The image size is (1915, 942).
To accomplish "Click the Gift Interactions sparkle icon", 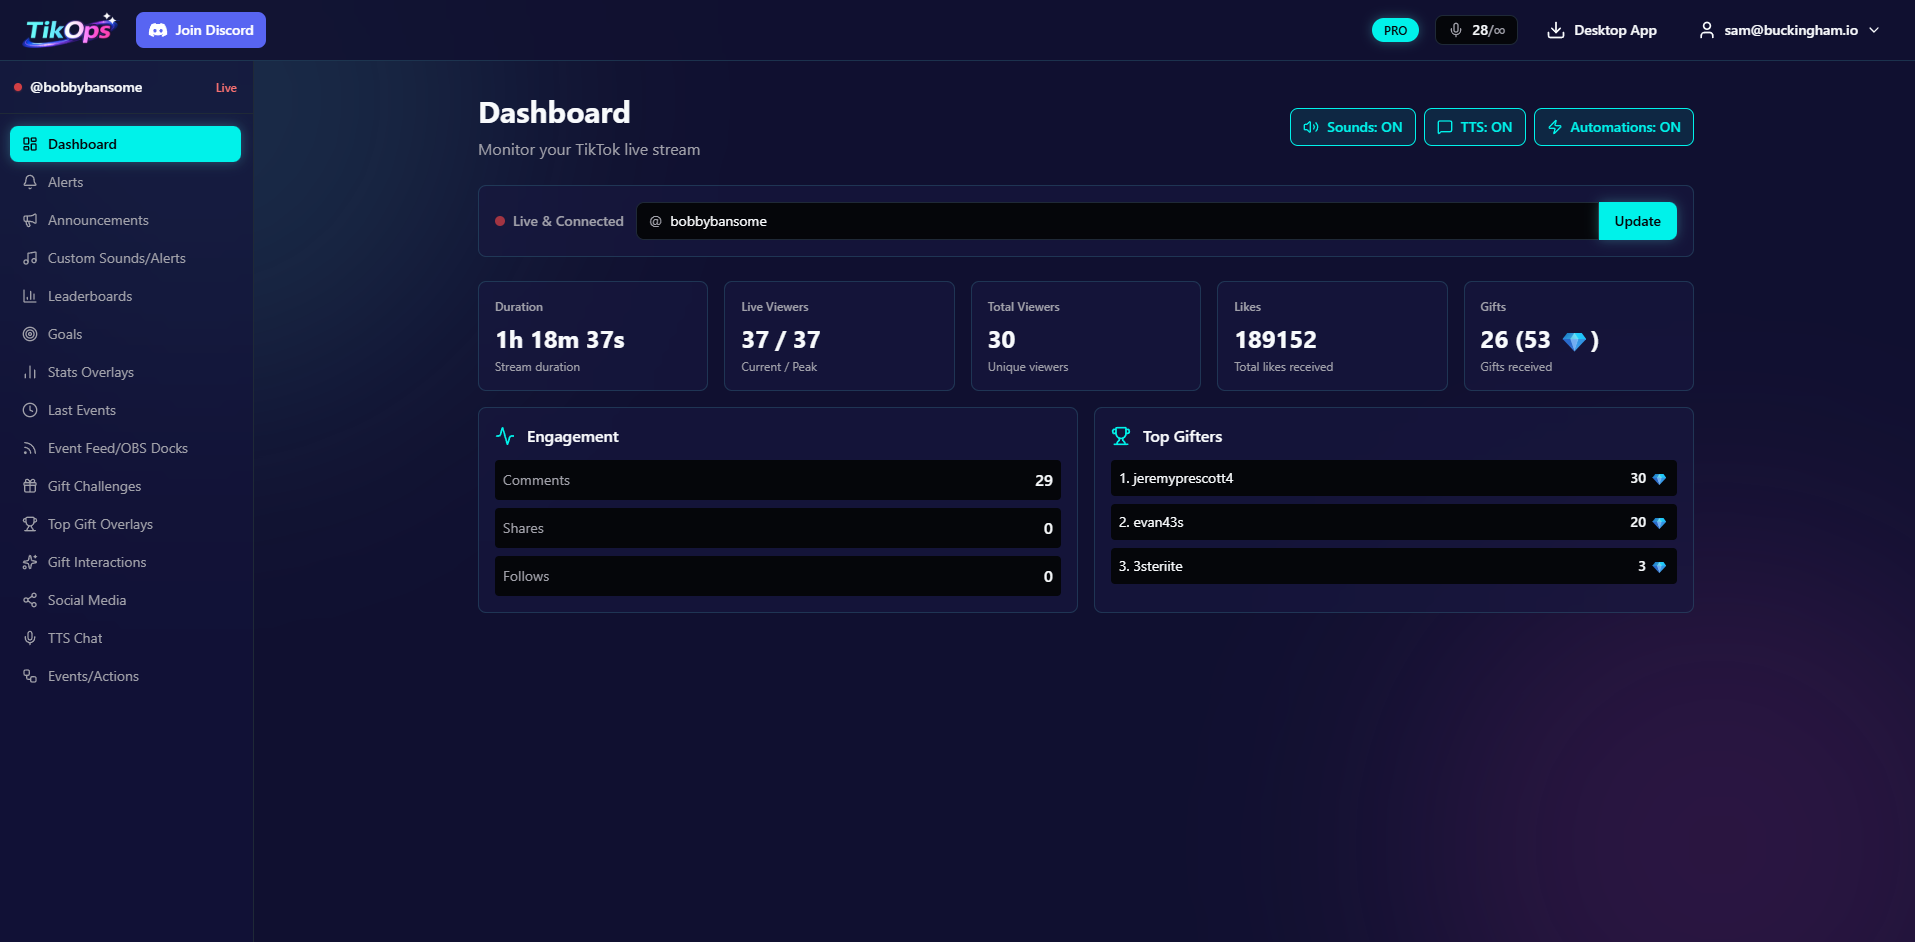I will click(x=30, y=562).
